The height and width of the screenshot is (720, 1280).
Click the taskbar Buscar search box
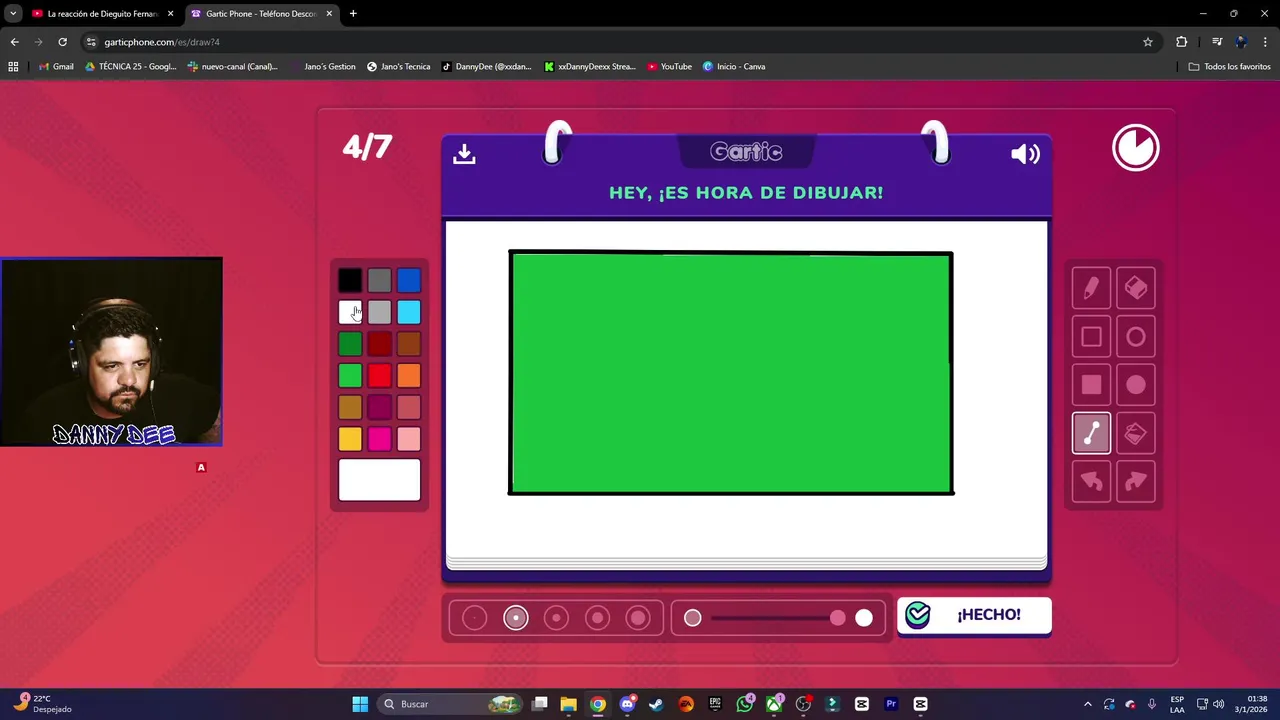(x=452, y=704)
